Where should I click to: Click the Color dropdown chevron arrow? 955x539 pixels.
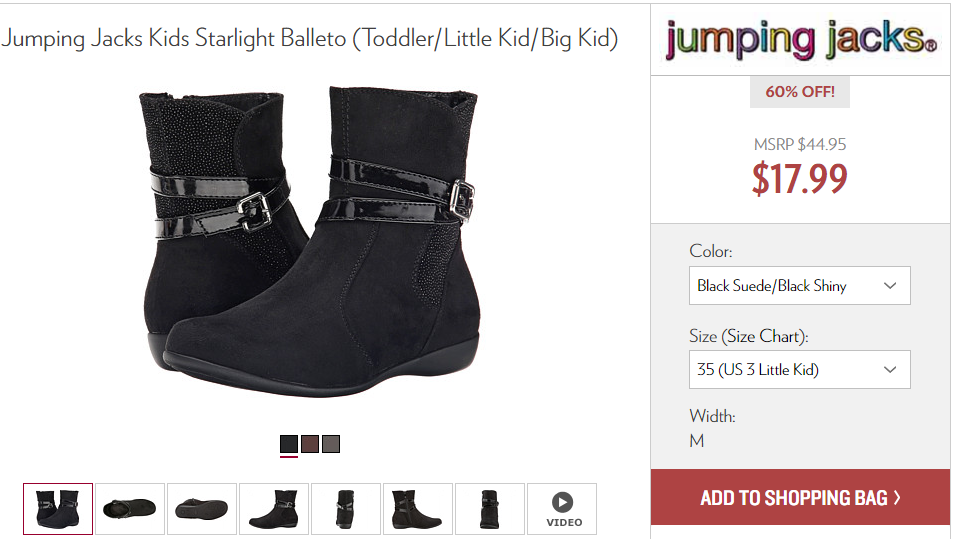pyautogui.click(x=890, y=286)
